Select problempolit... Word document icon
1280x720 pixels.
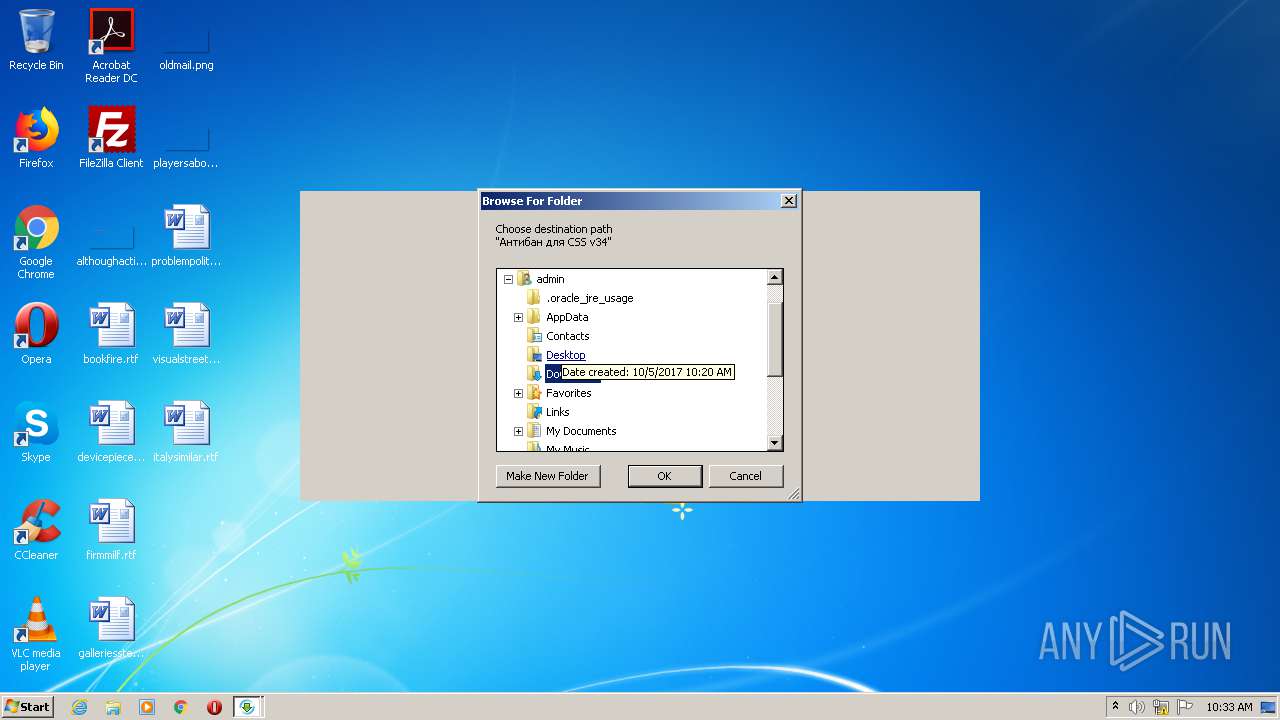[x=186, y=236]
